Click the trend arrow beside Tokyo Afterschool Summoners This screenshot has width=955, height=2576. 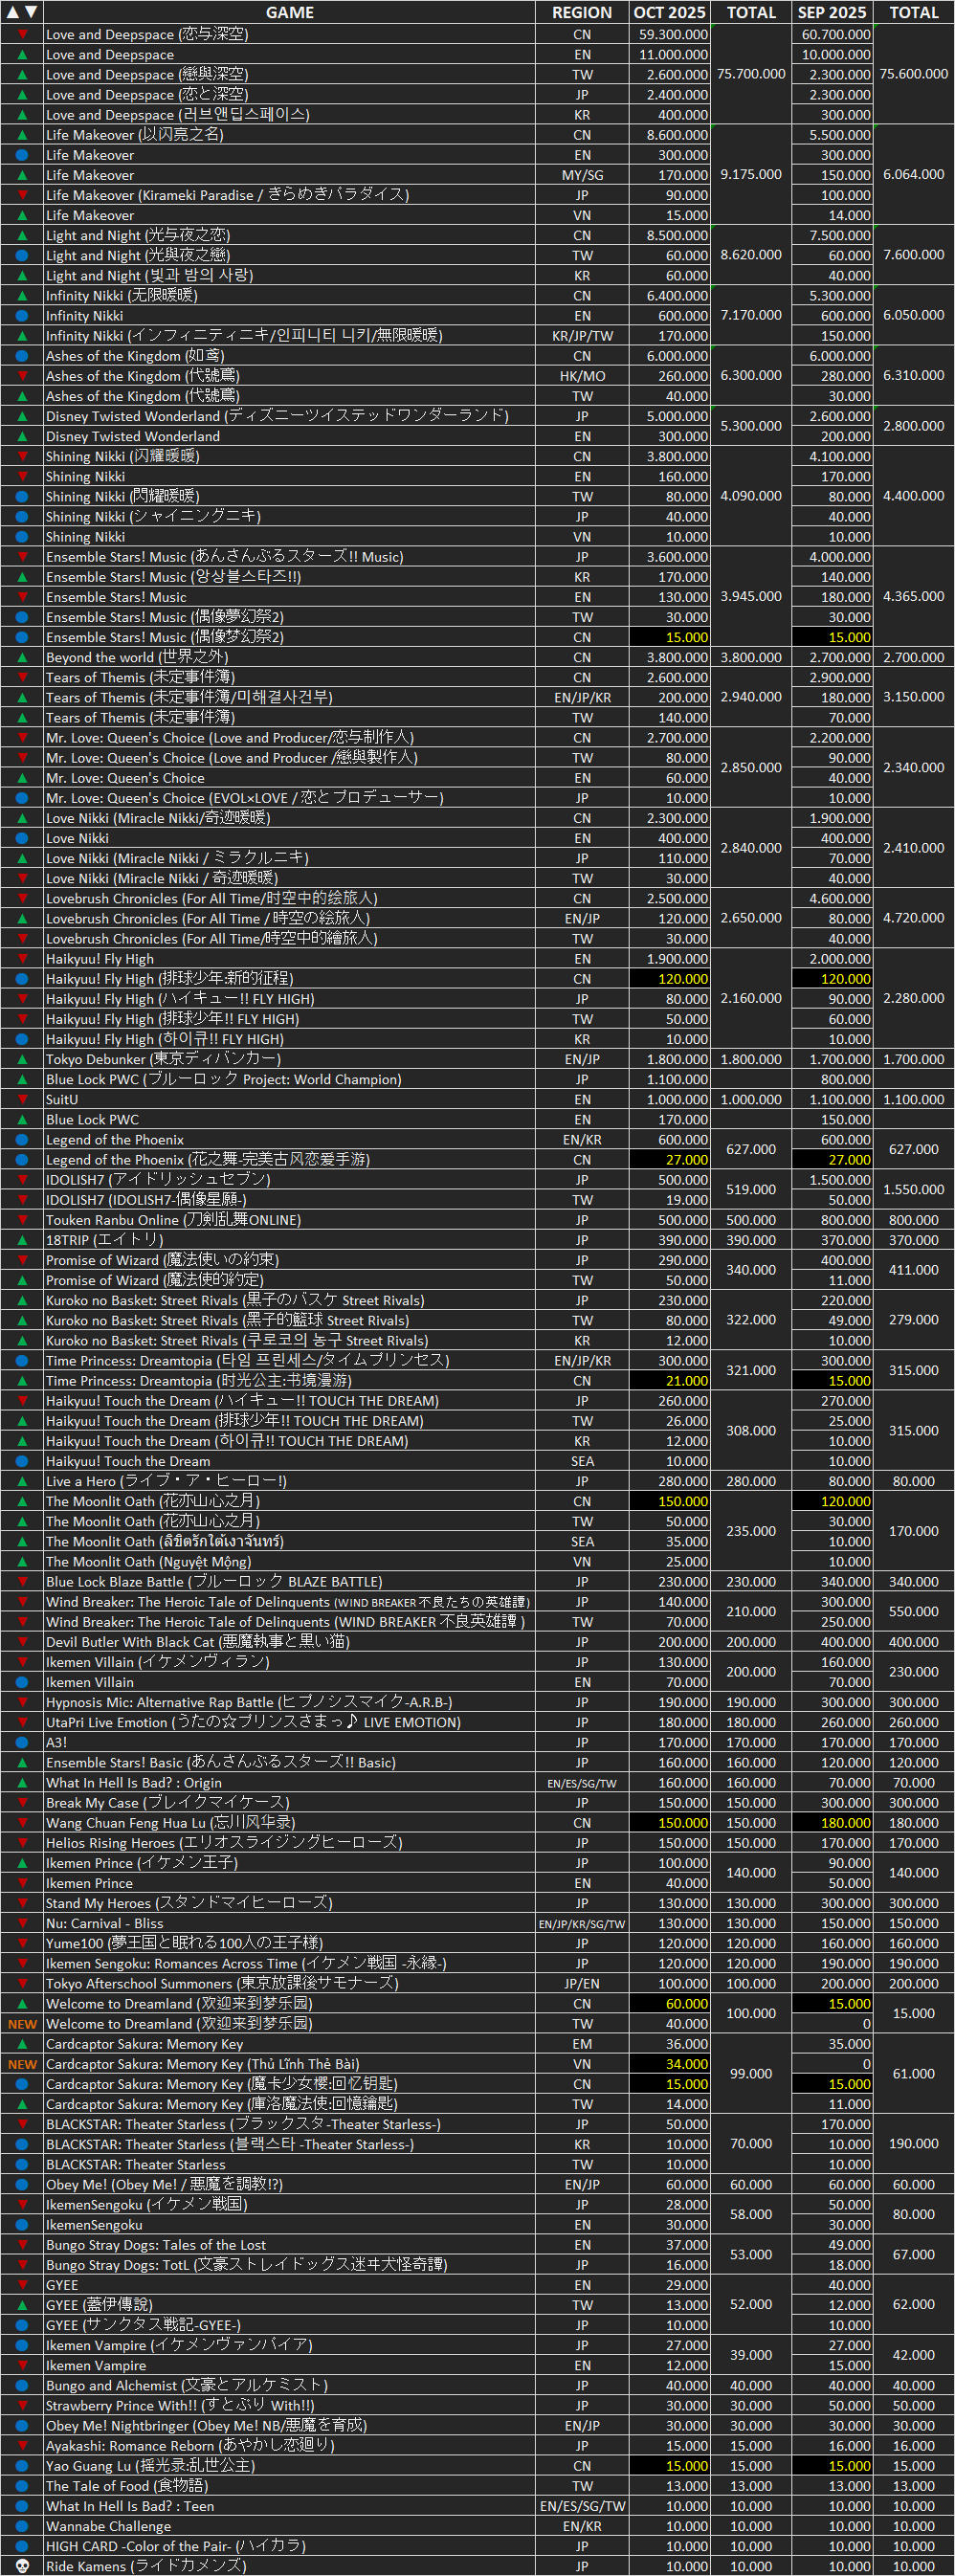pos(22,1983)
